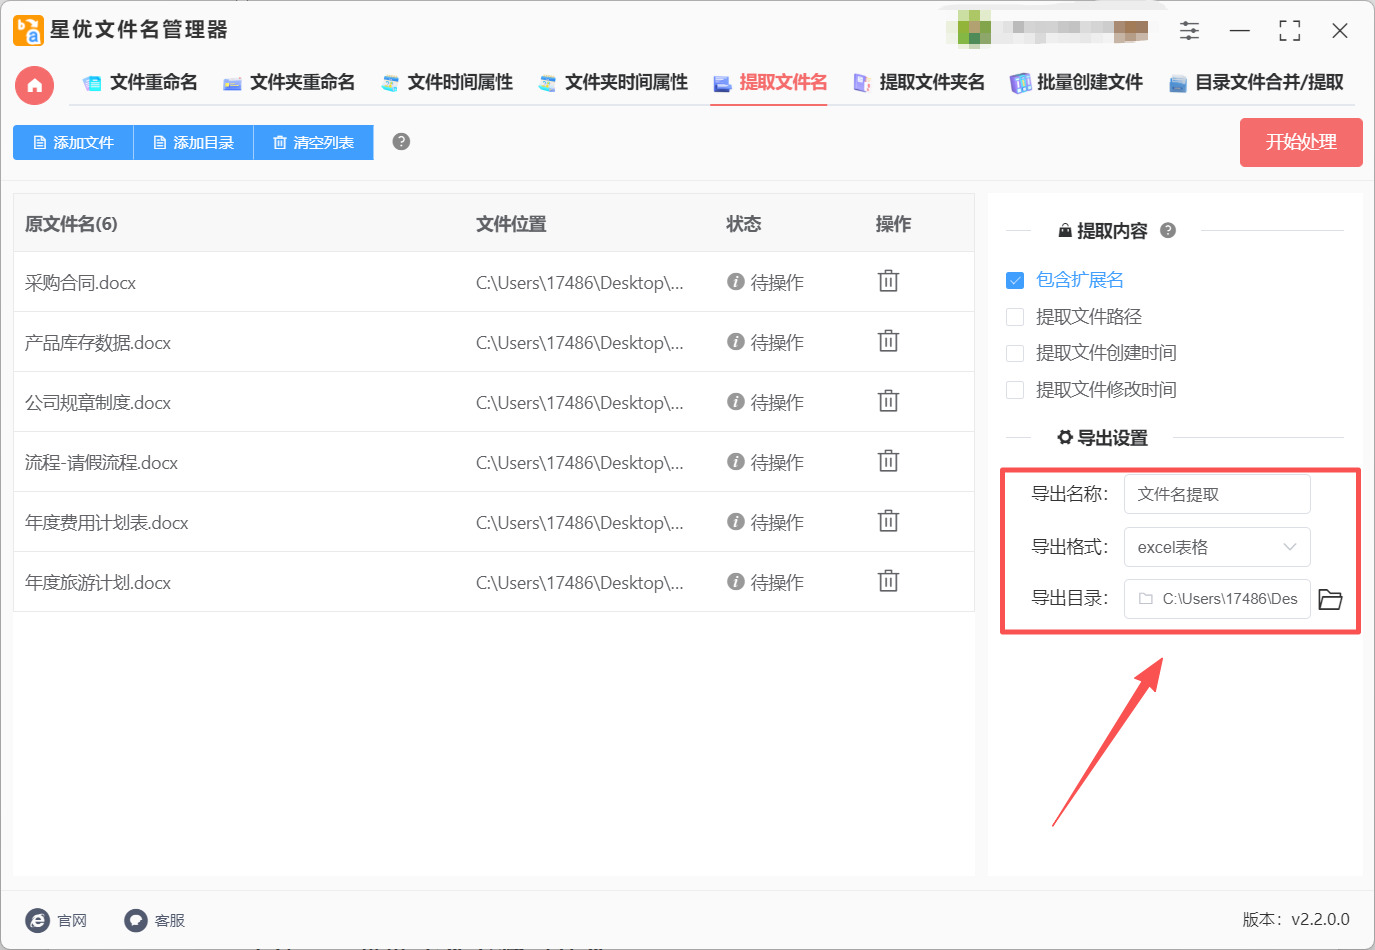Click the 添加目录 button
This screenshot has width=1375, height=950.
coord(193,142)
